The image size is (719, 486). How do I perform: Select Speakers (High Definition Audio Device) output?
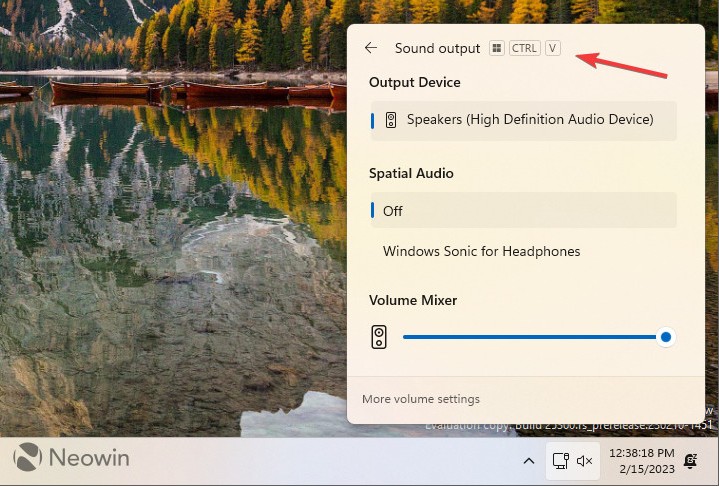click(529, 120)
